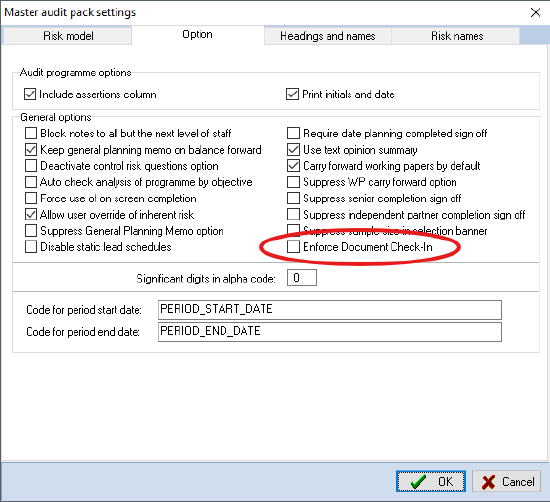Uncheck Include assertions column
550x502 pixels.
(x=30, y=94)
